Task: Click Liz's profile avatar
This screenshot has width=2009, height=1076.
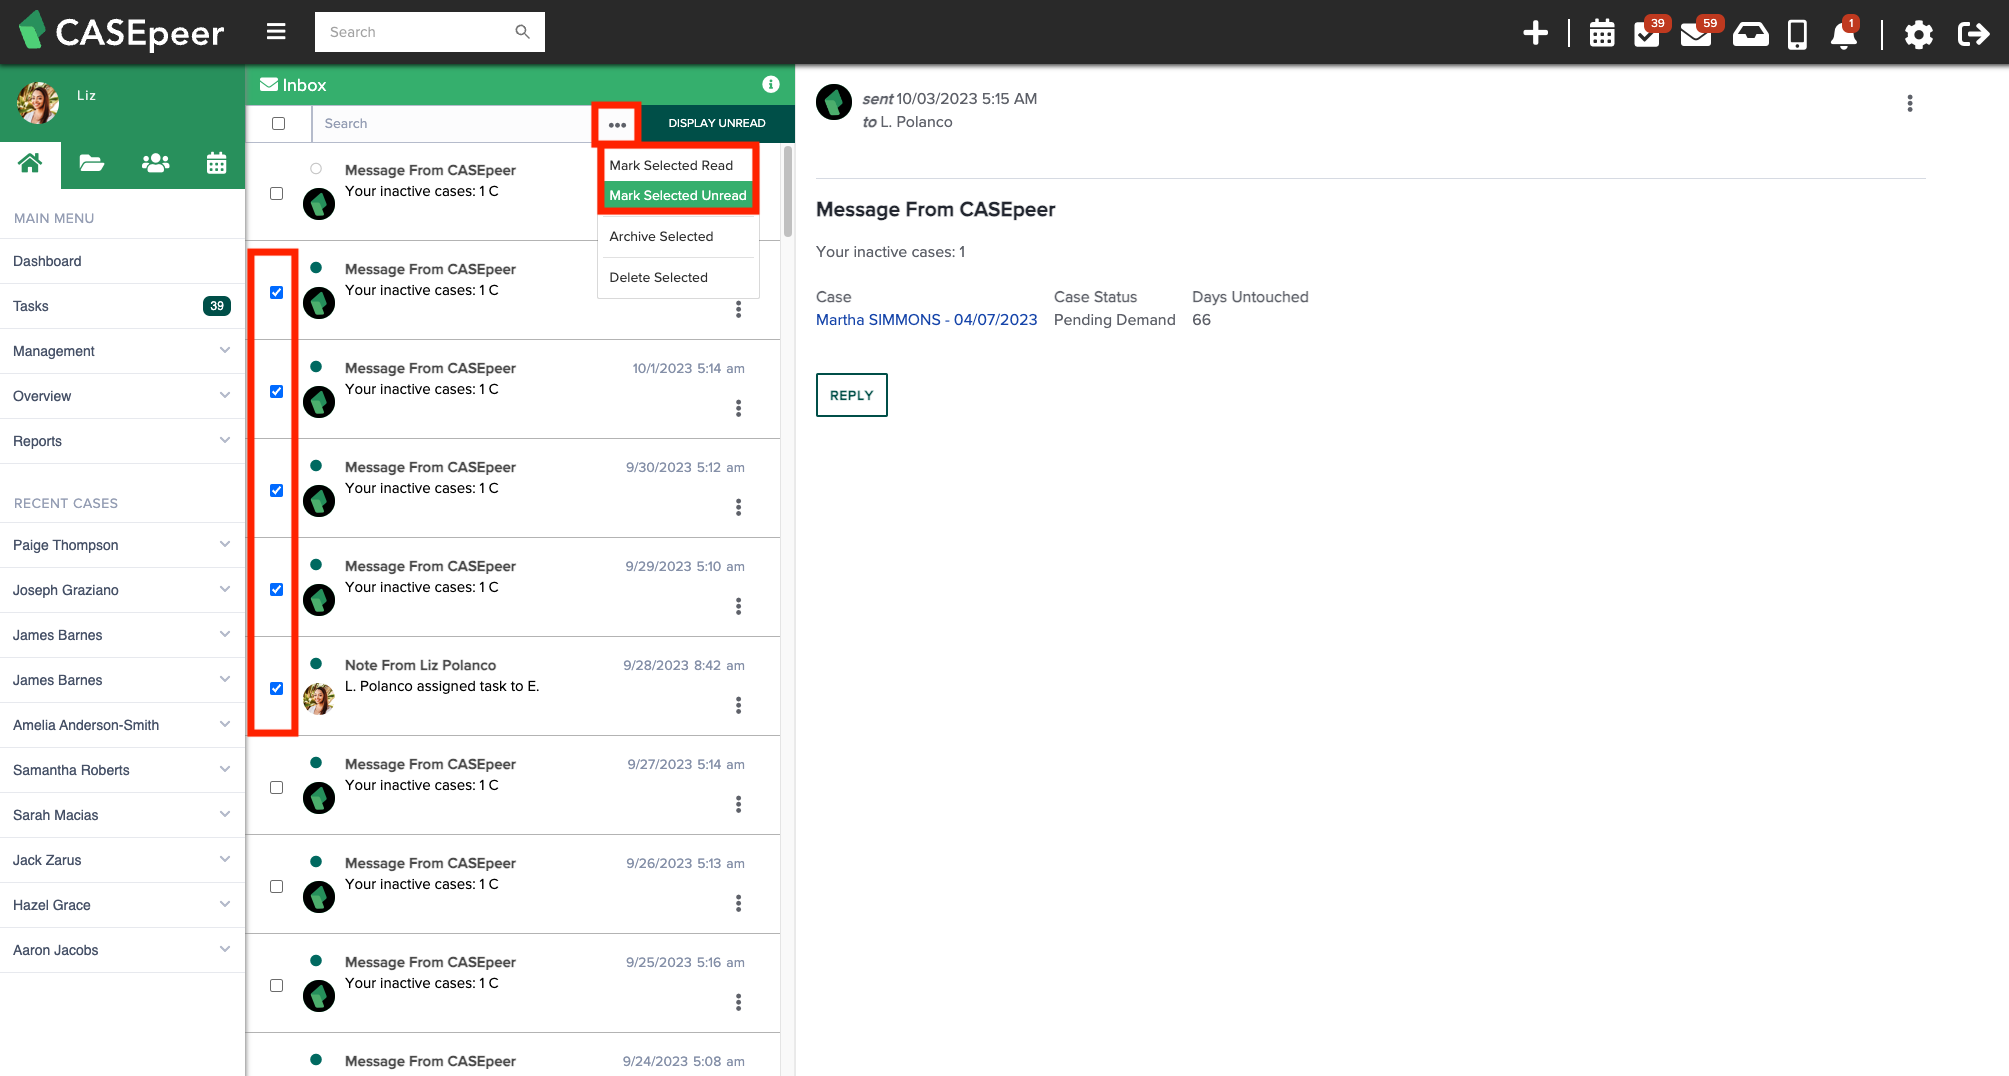Action: [x=38, y=103]
